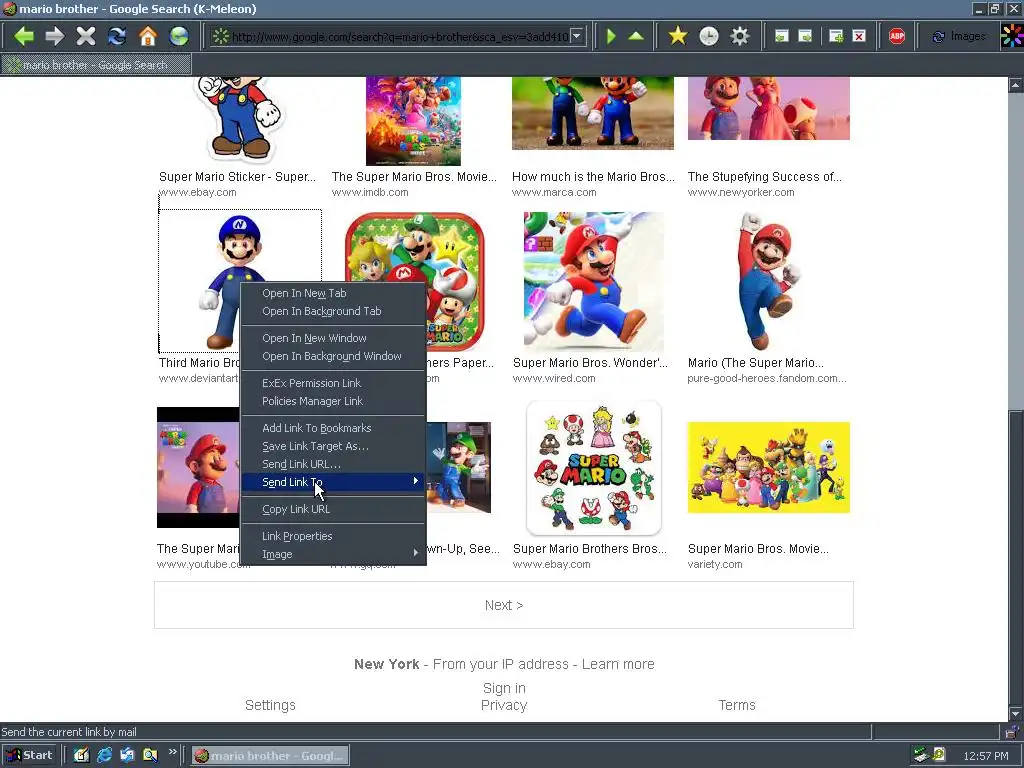Reload the page with the refresh icon
Screen dimensions: 1024x768
[117, 36]
